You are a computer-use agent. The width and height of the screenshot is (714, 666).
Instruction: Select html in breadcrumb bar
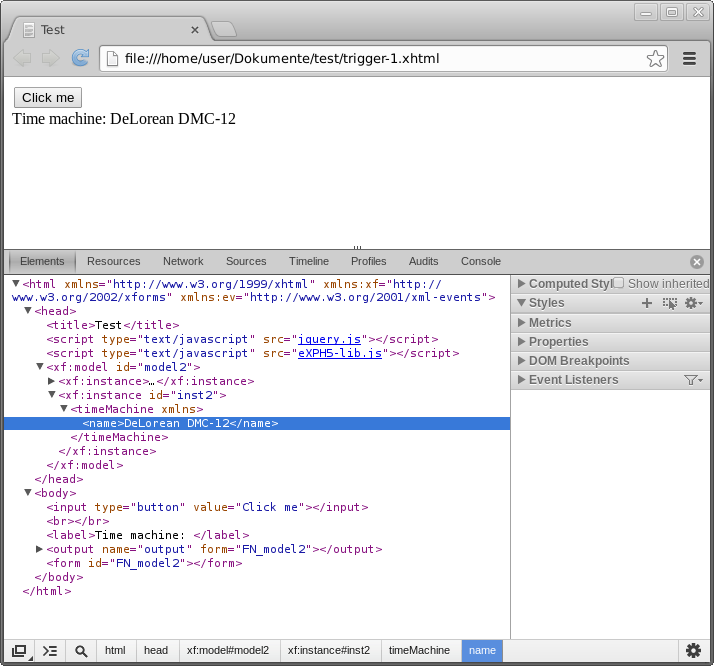point(115,651)
